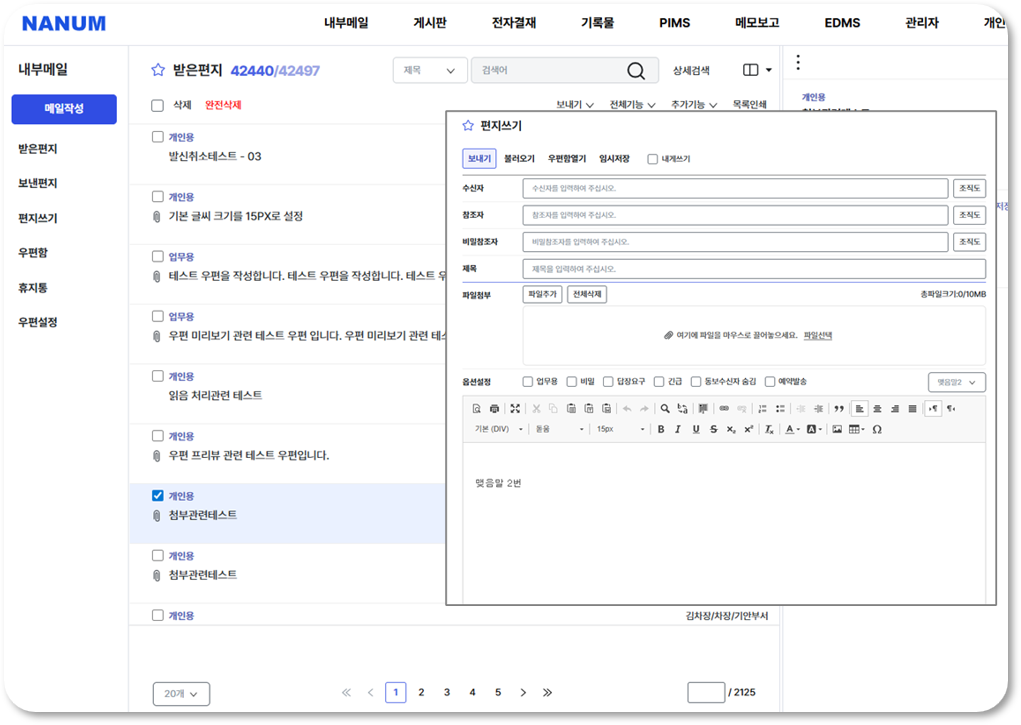This screenshot has height=725, width=1021.
Task: Enable the 내게쓰기 checkbox
Action: pyautogui.click(x=653, y=159)
